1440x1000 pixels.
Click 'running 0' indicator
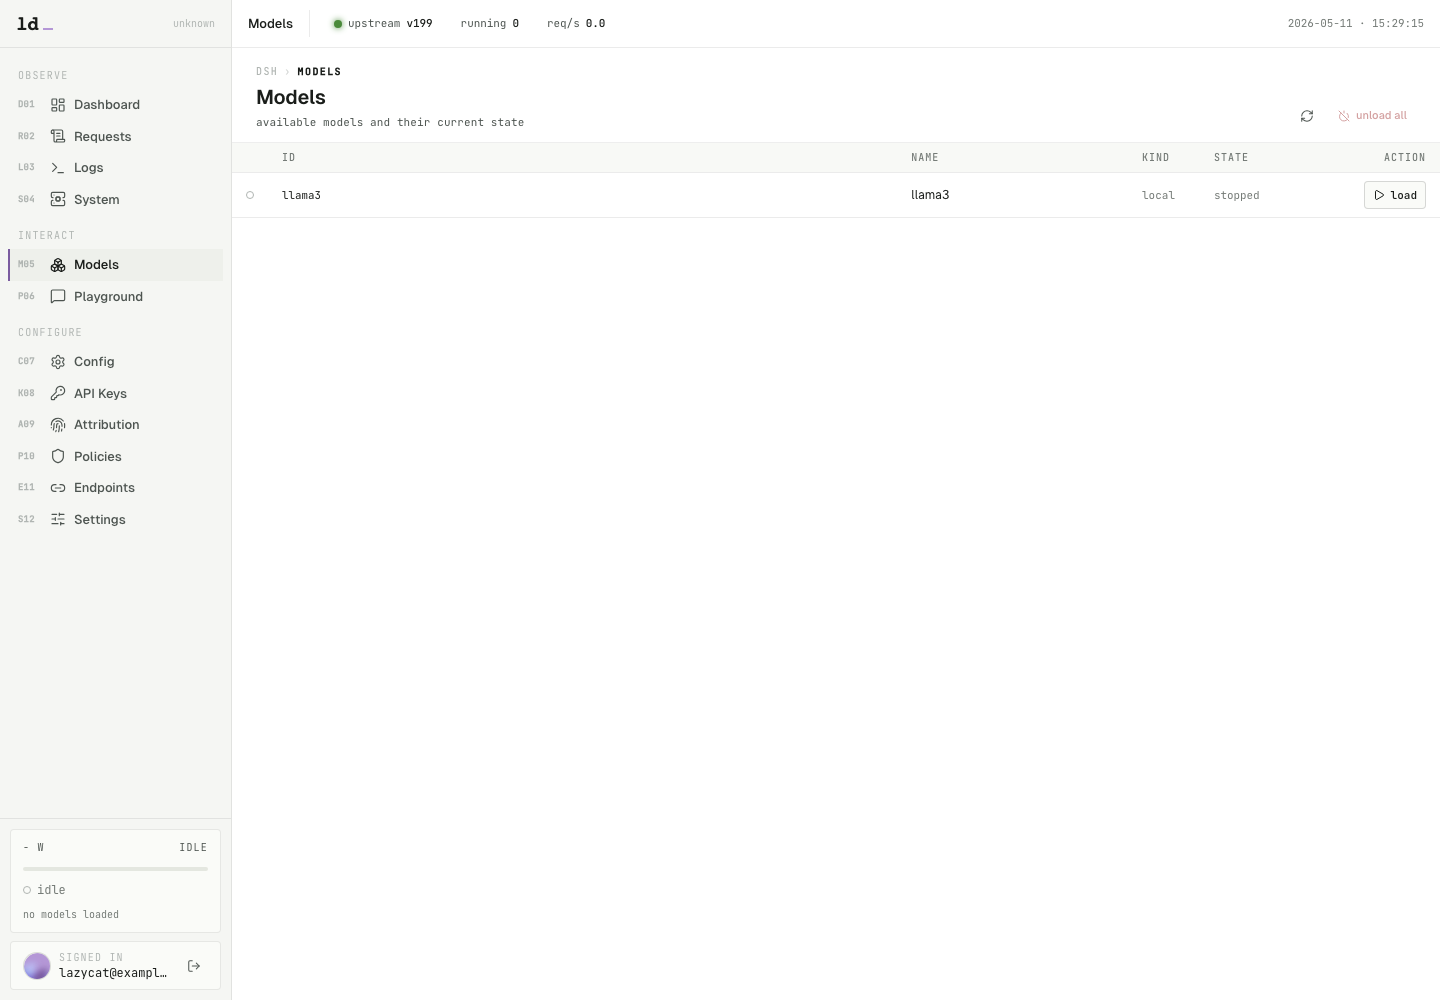490,24
